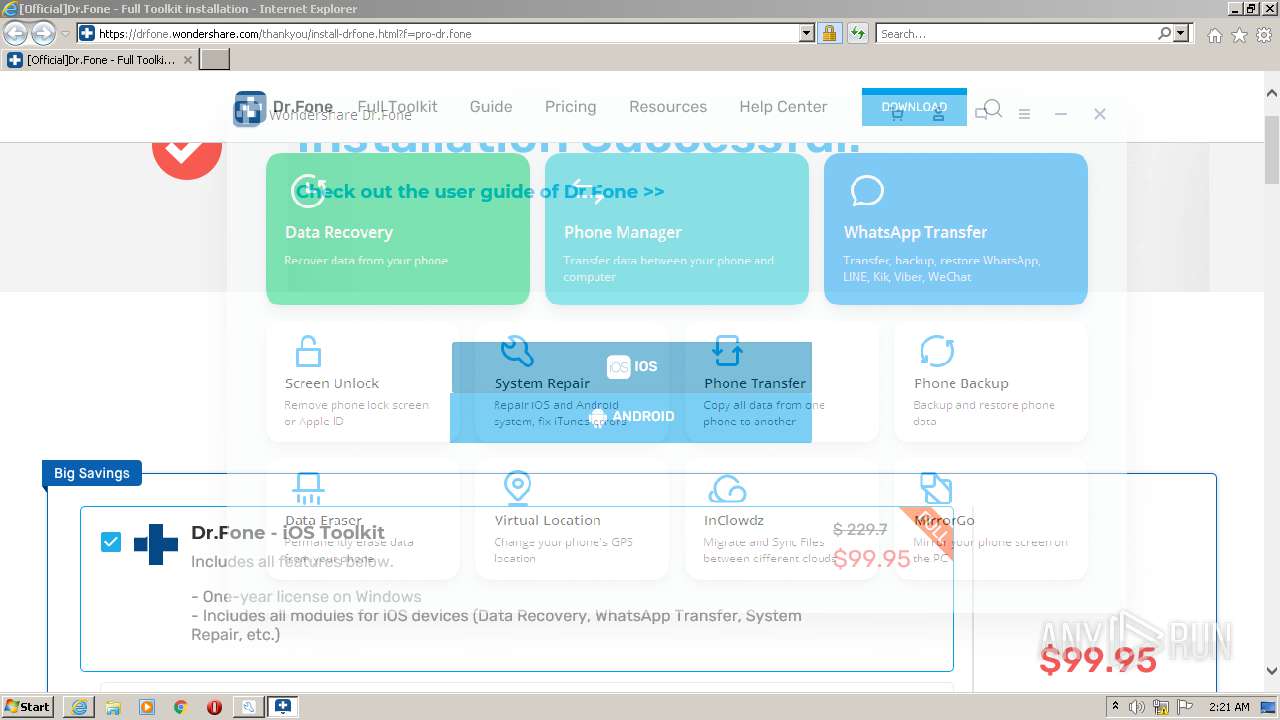Expand the address bar URL dropdown

tap(807, 33)
